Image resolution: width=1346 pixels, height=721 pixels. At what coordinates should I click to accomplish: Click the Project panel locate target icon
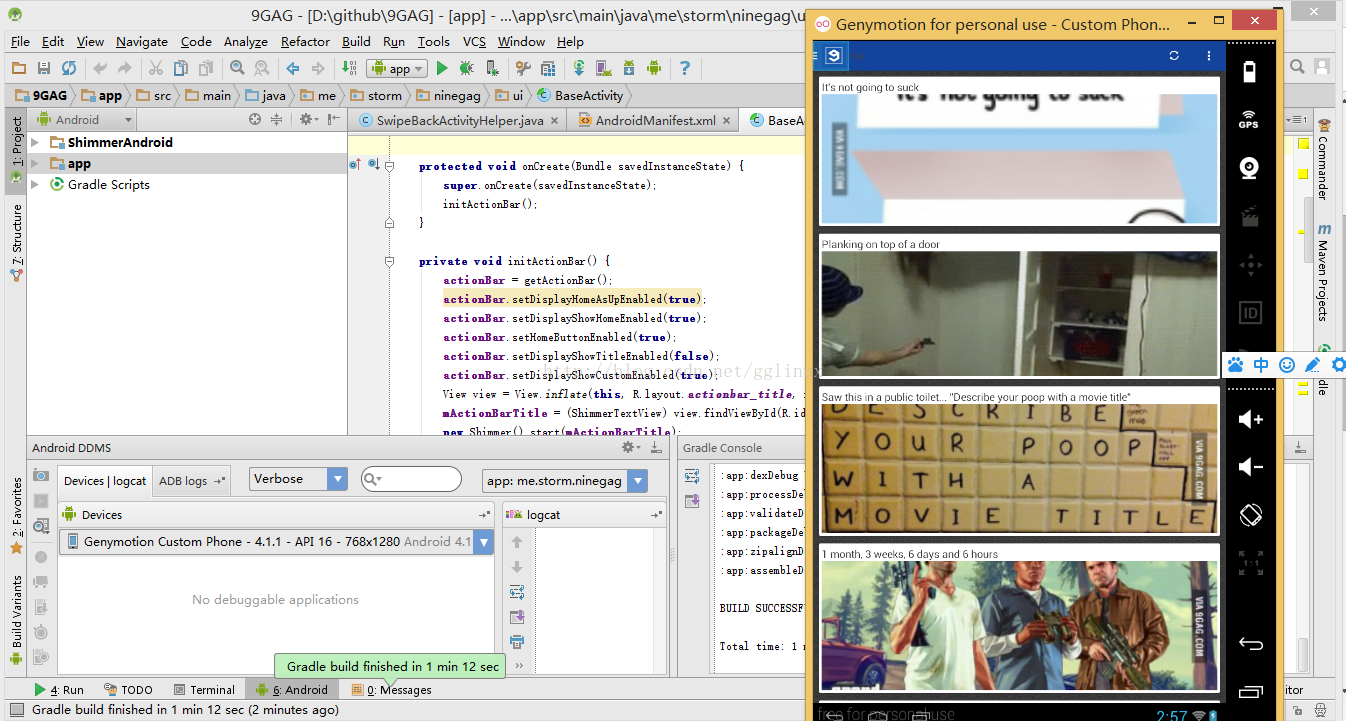point(255,119)
